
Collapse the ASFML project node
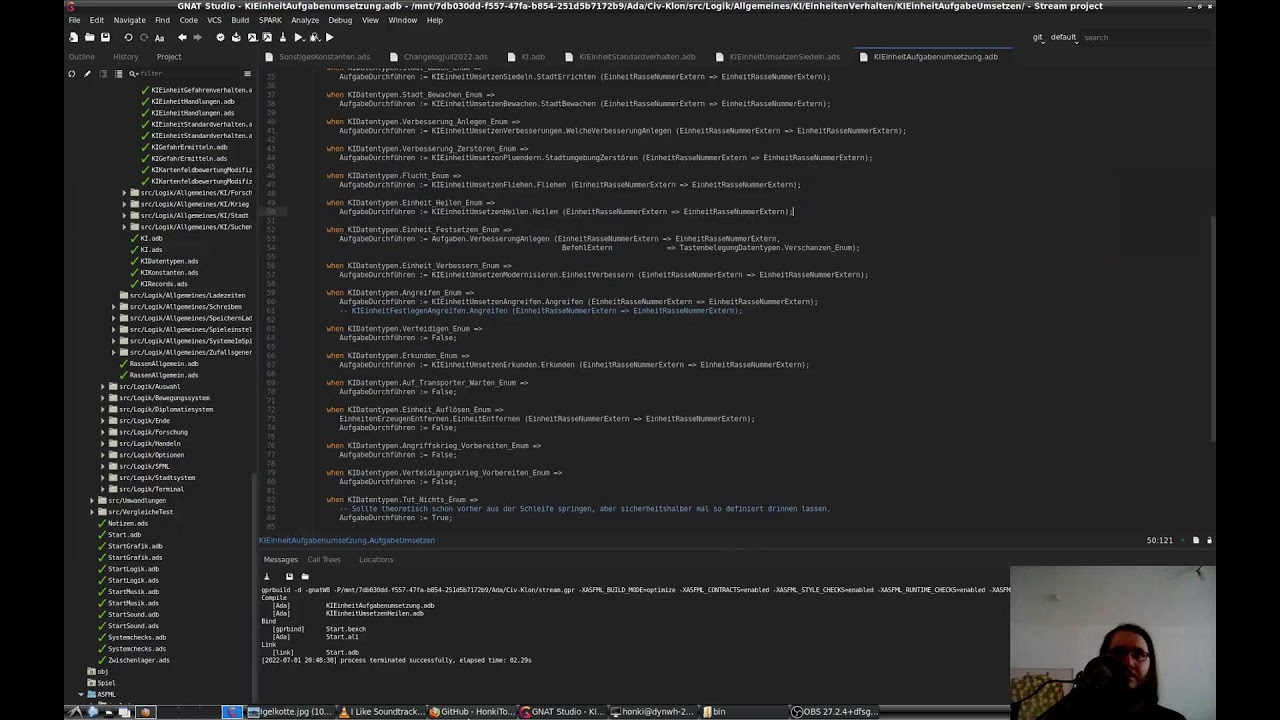pyautogui.click(x=81, y=694)
